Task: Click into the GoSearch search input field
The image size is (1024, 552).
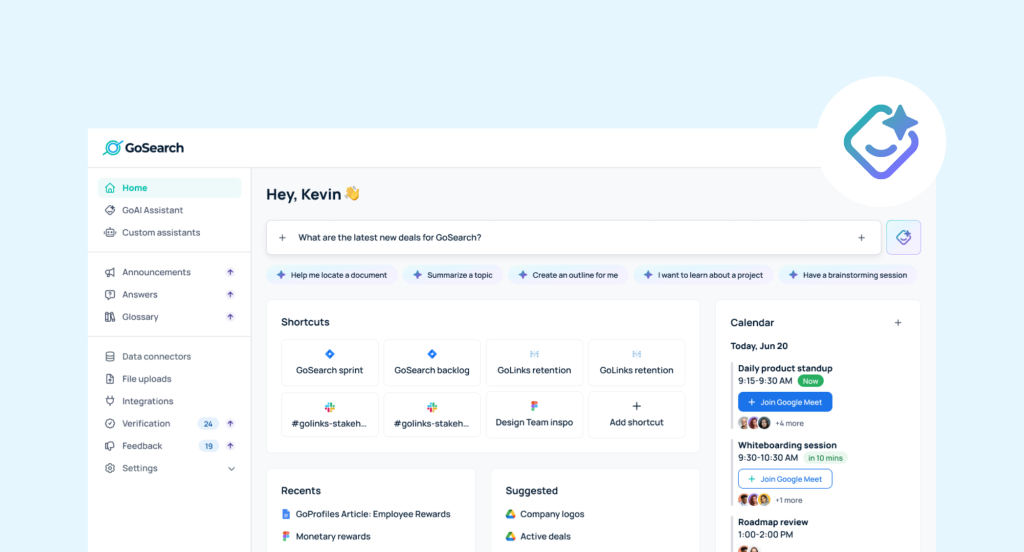Action: point(570,238)
